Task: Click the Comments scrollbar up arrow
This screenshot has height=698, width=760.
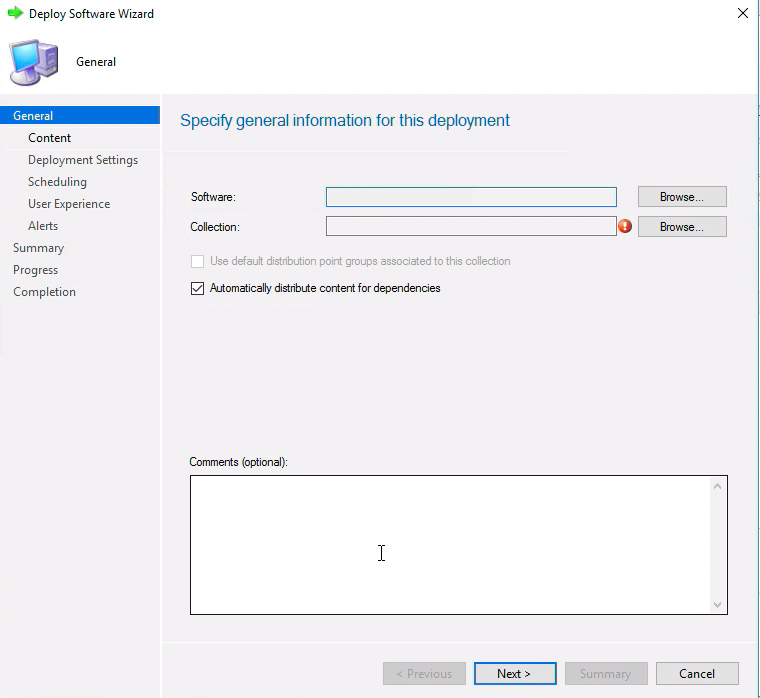Action: click(718, 486)
